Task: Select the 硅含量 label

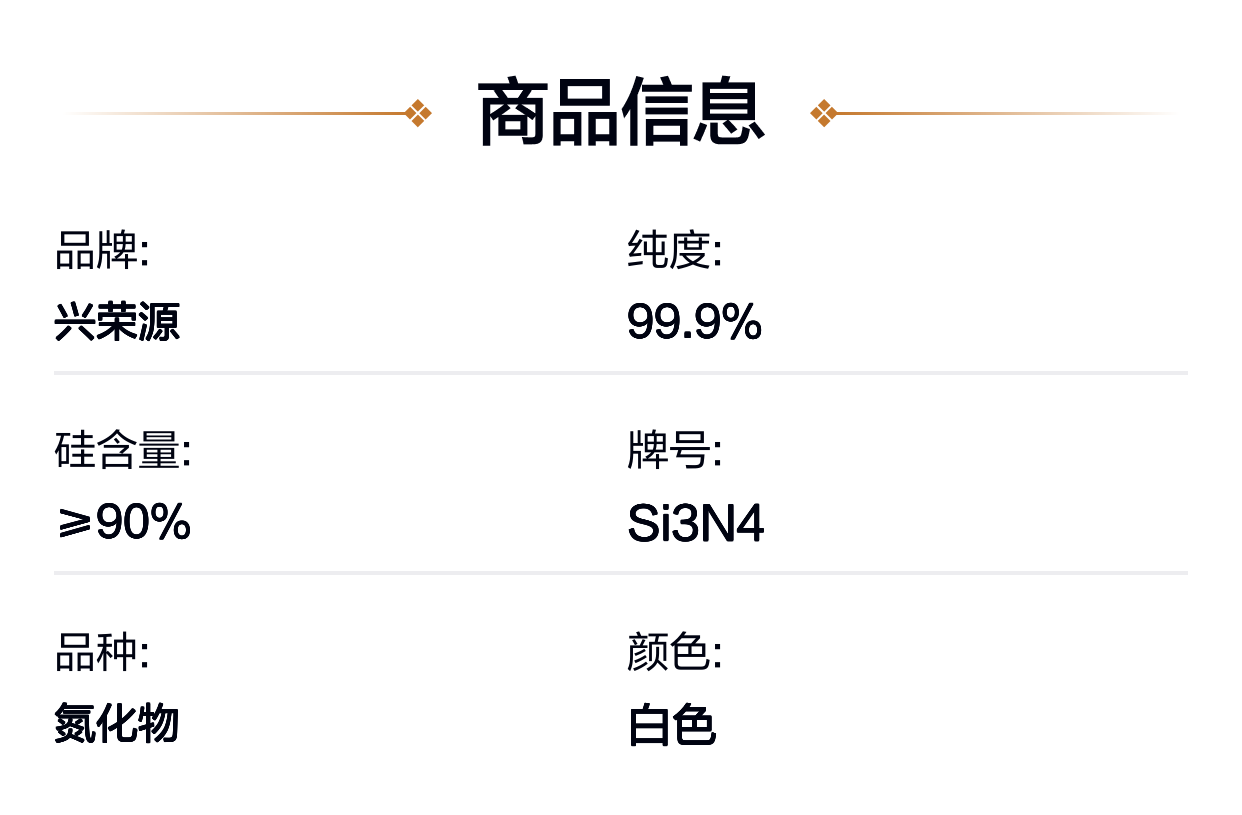Action: [x=122, y=451]
